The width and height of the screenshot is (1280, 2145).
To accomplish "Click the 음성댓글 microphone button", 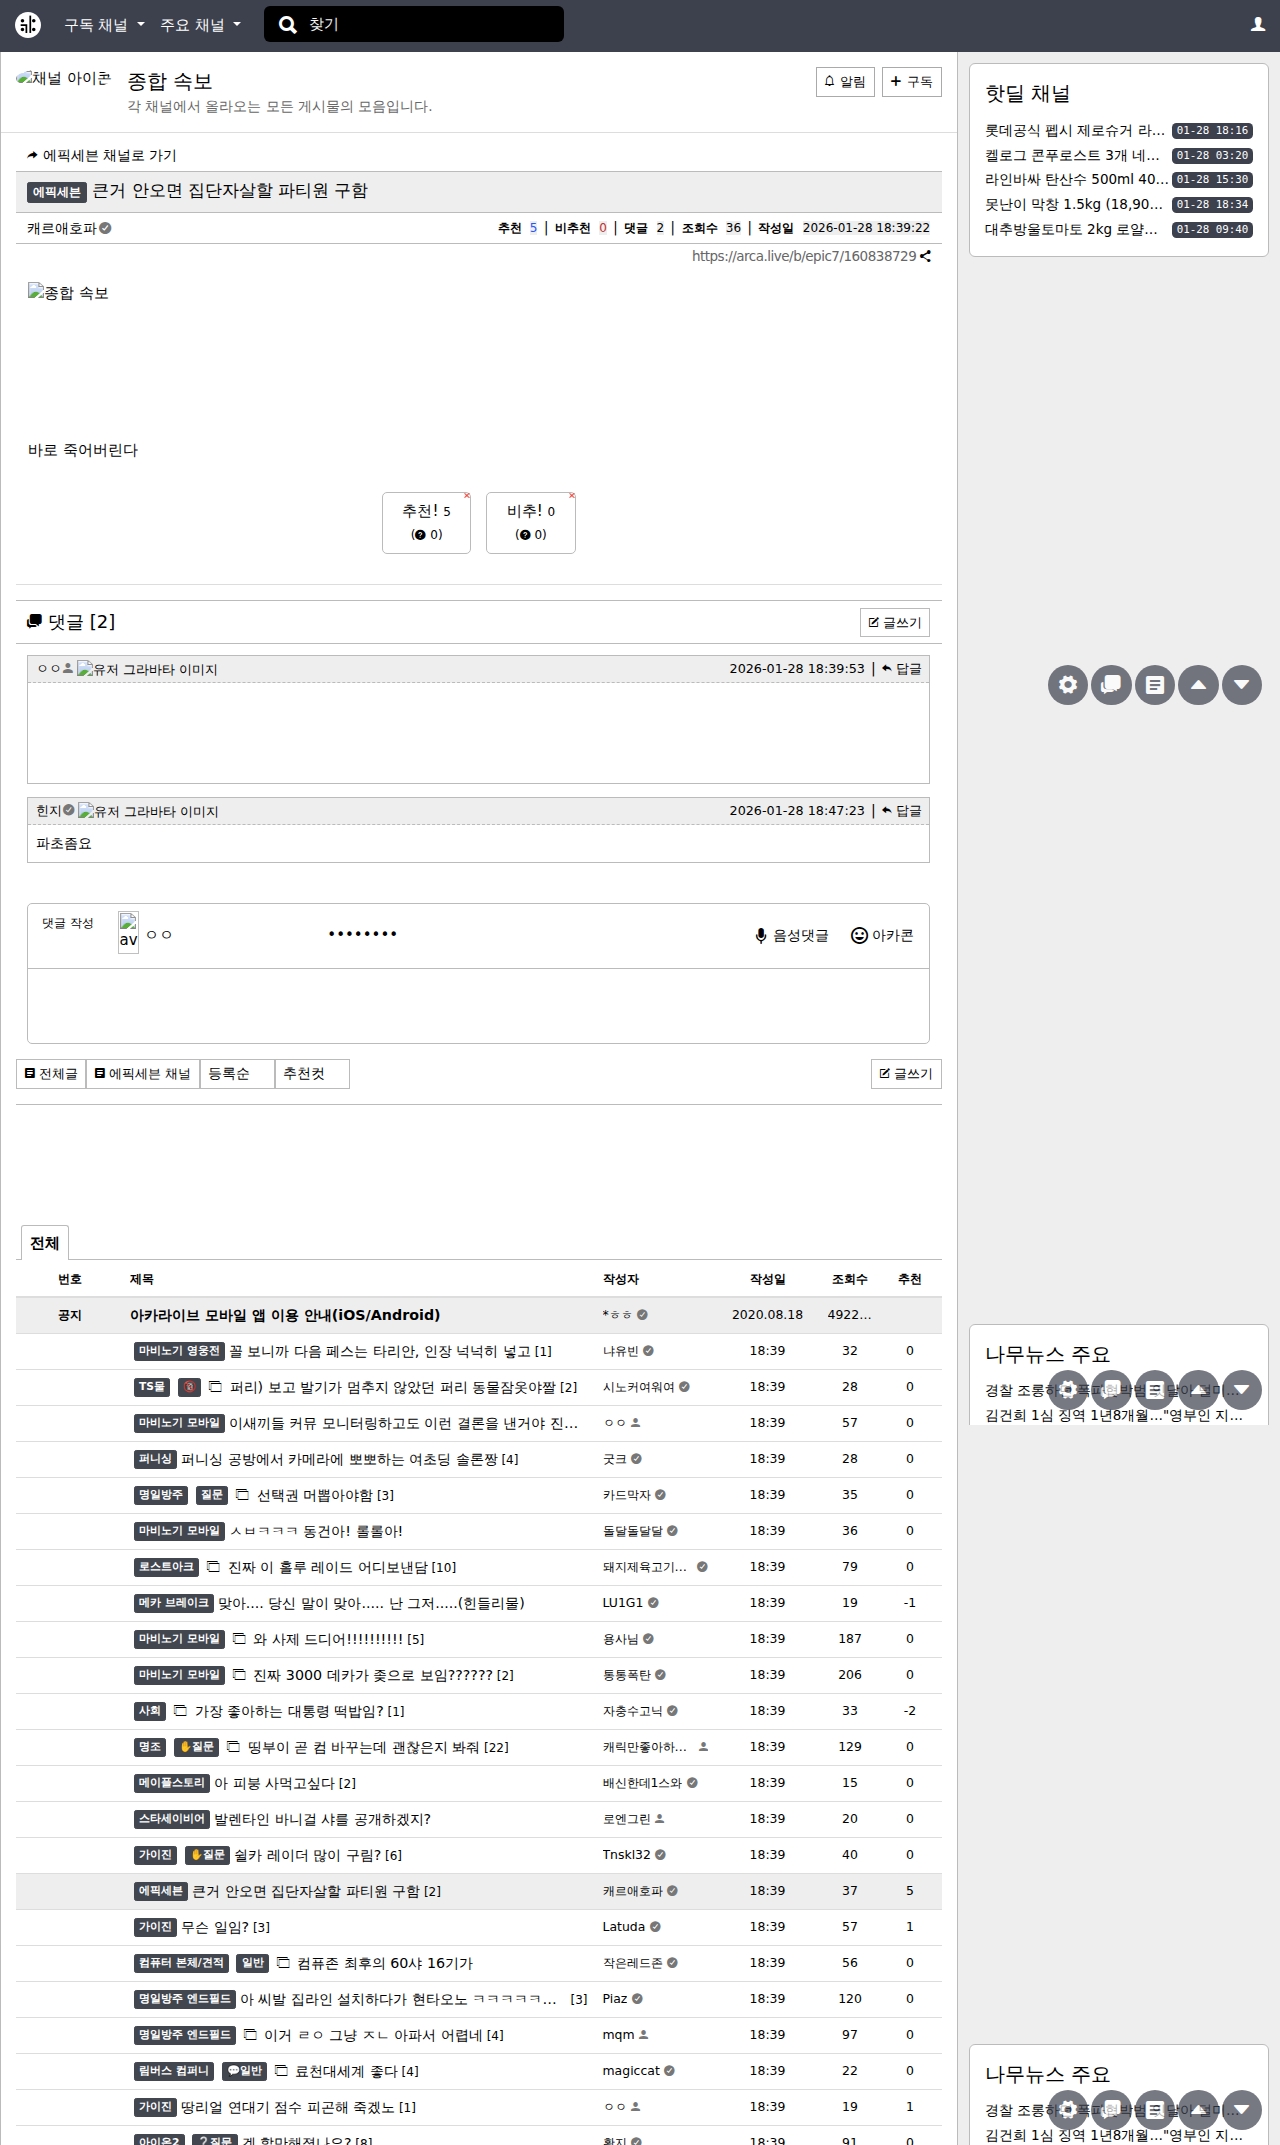I will 791,936.
